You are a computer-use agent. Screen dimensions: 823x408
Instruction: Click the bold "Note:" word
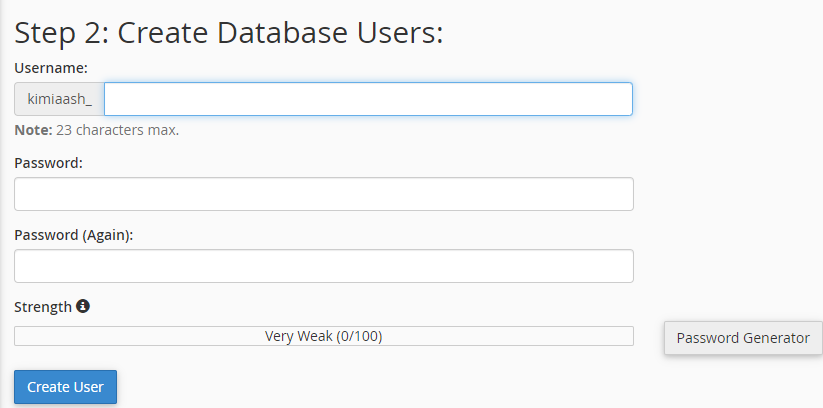33,130
